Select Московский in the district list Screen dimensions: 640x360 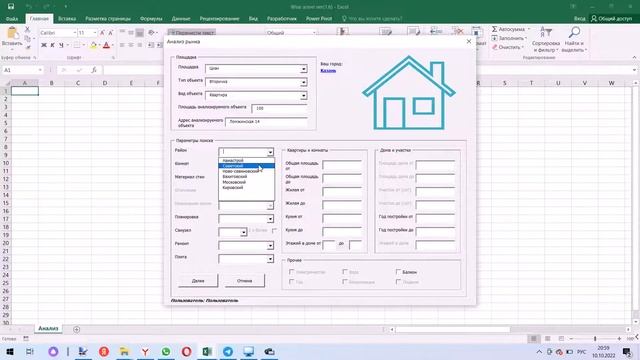(x=234, y=182)
